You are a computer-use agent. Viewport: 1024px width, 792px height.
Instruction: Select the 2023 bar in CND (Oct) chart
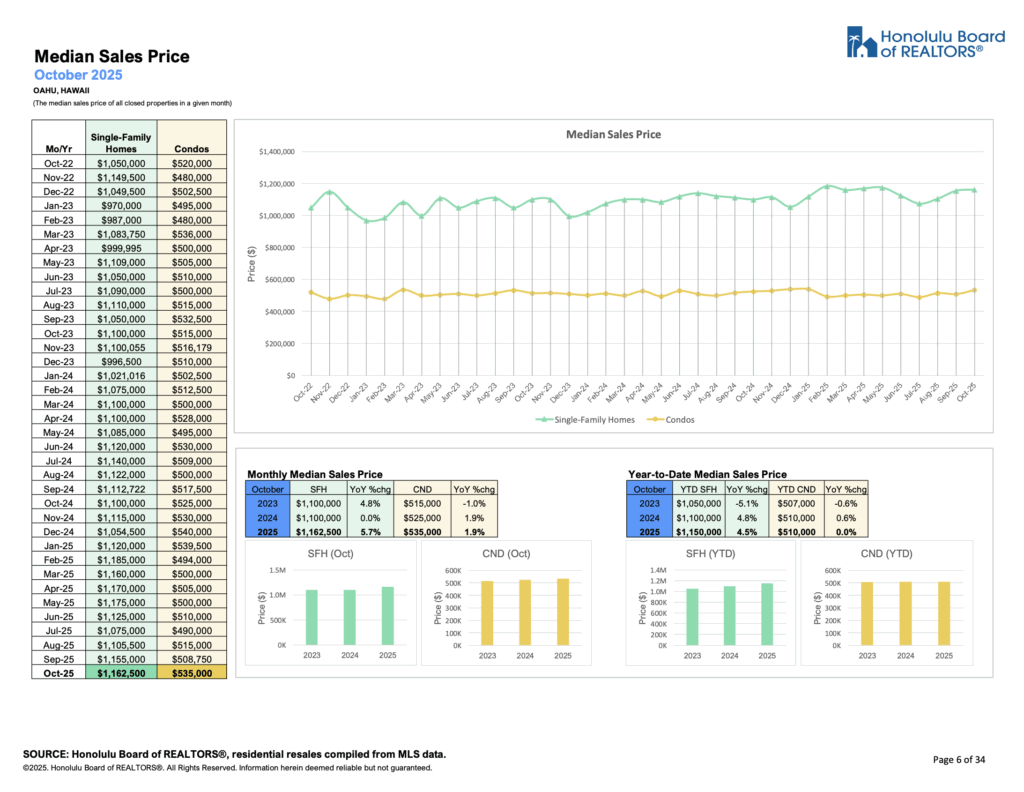[487, 613]
